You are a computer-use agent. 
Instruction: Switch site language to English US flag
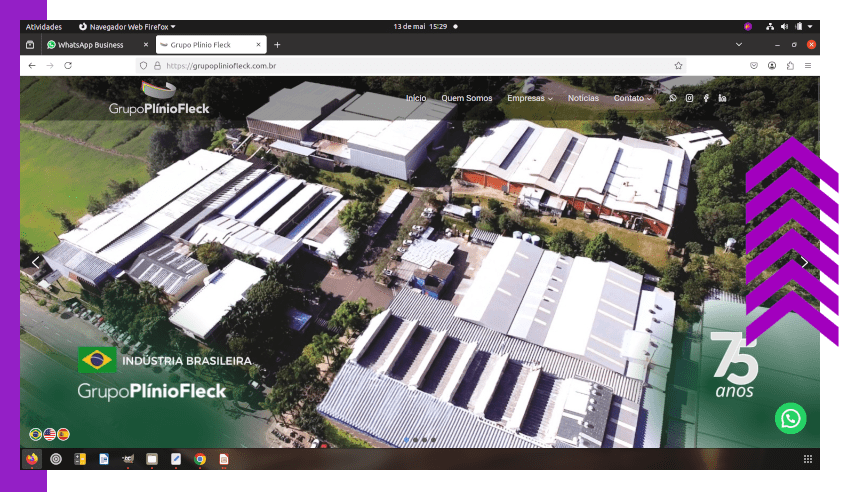pos(49,434)
